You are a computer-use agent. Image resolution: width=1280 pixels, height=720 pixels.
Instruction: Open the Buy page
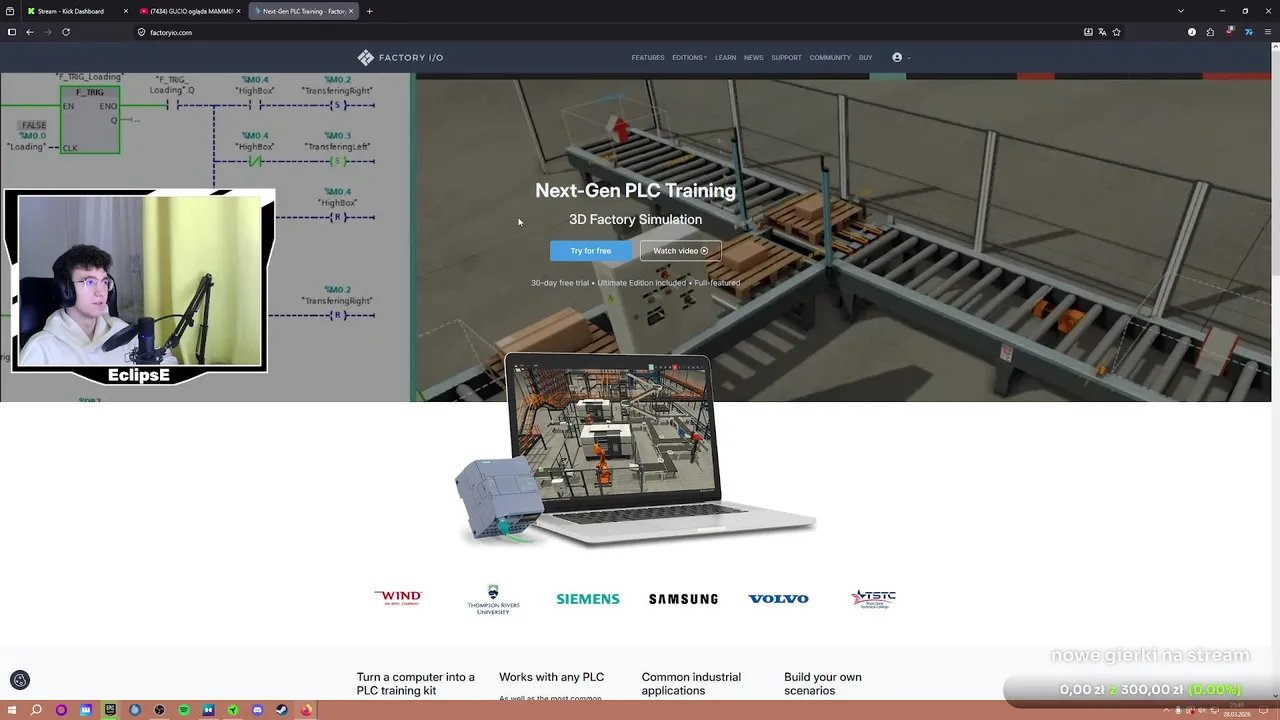click(865, 58)
